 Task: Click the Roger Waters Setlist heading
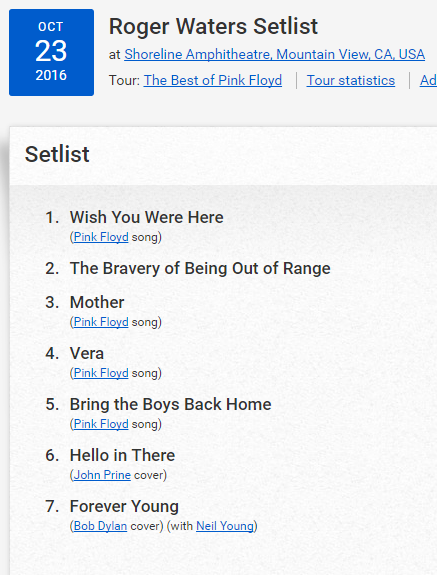click(x=213, y=27)
